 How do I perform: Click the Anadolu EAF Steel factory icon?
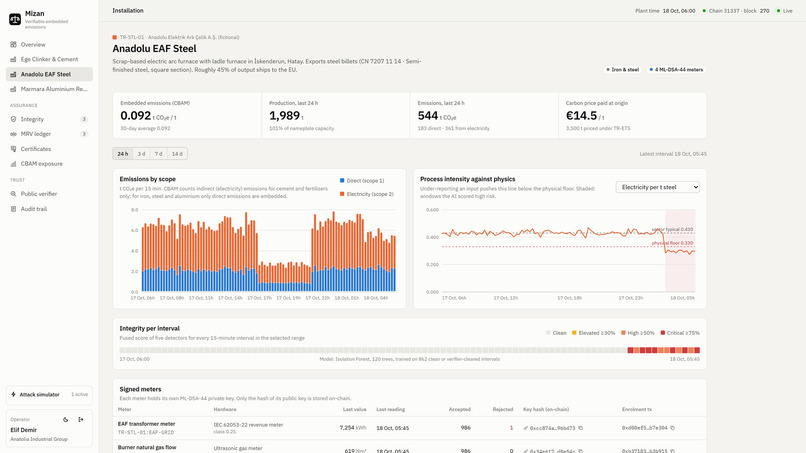[x=13, y=75]
